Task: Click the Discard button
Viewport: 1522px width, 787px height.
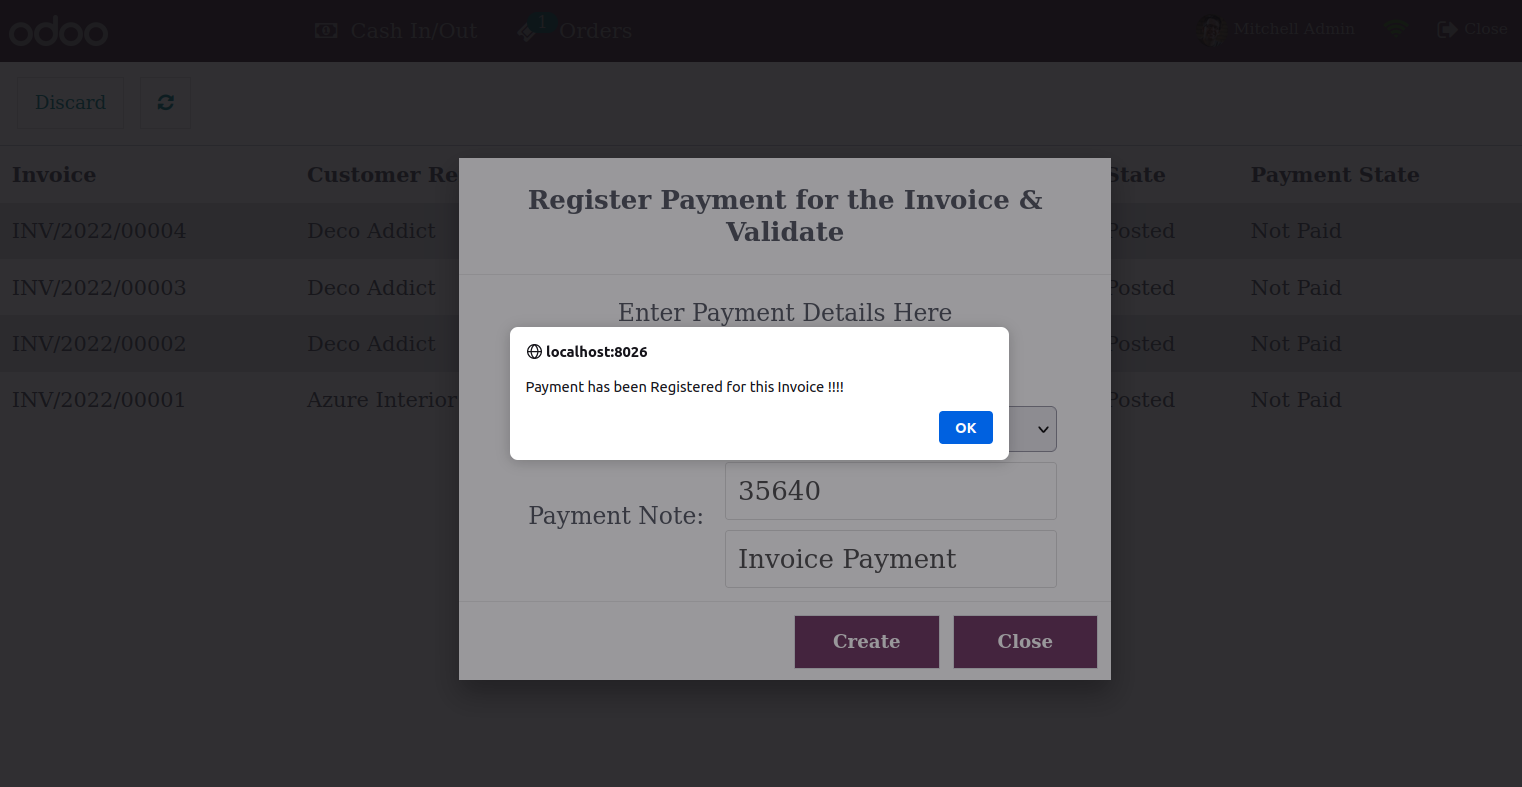Action: coord(70,103)
